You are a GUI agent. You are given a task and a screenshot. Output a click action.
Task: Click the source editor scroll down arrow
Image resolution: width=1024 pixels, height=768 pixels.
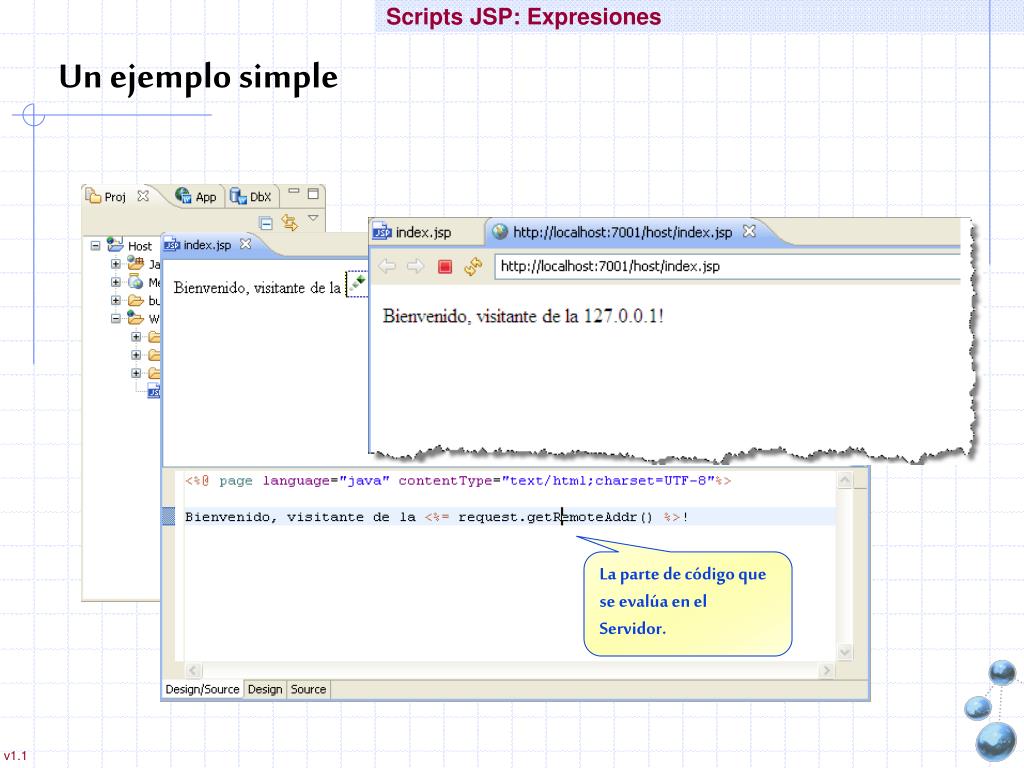coord(844,652)
